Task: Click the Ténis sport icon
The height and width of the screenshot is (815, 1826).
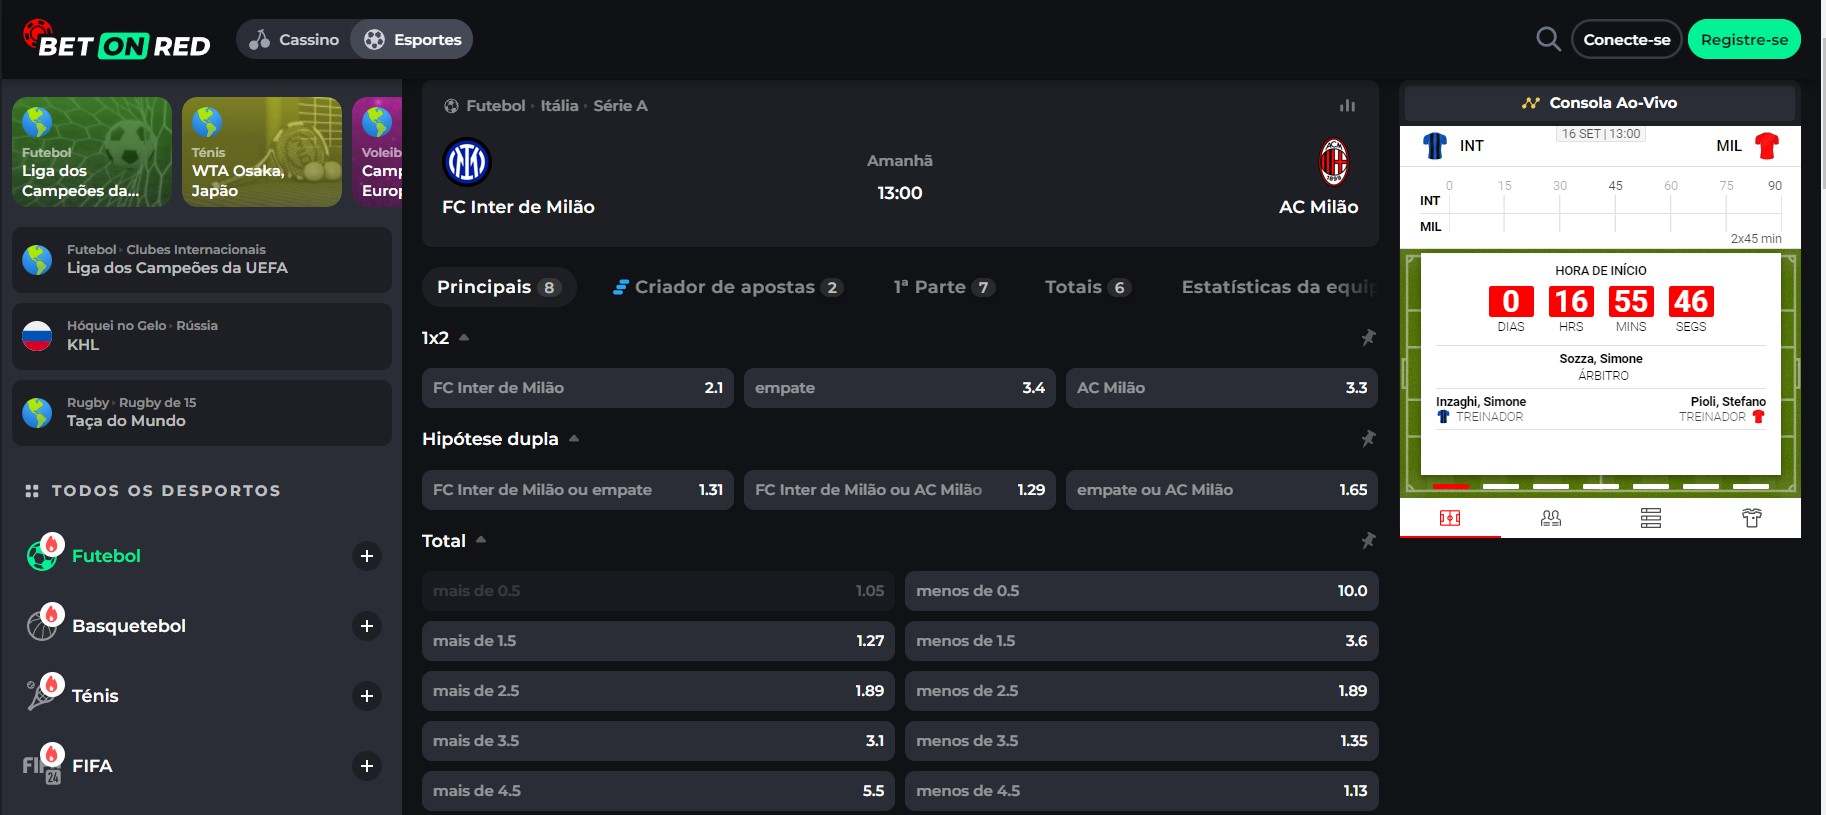Action: coord(43,694)
